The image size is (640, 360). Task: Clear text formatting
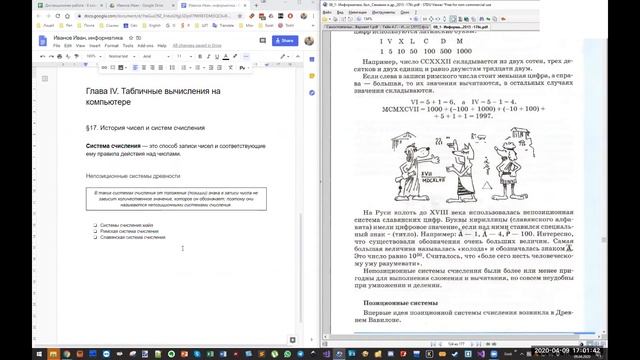pos(231,67)
